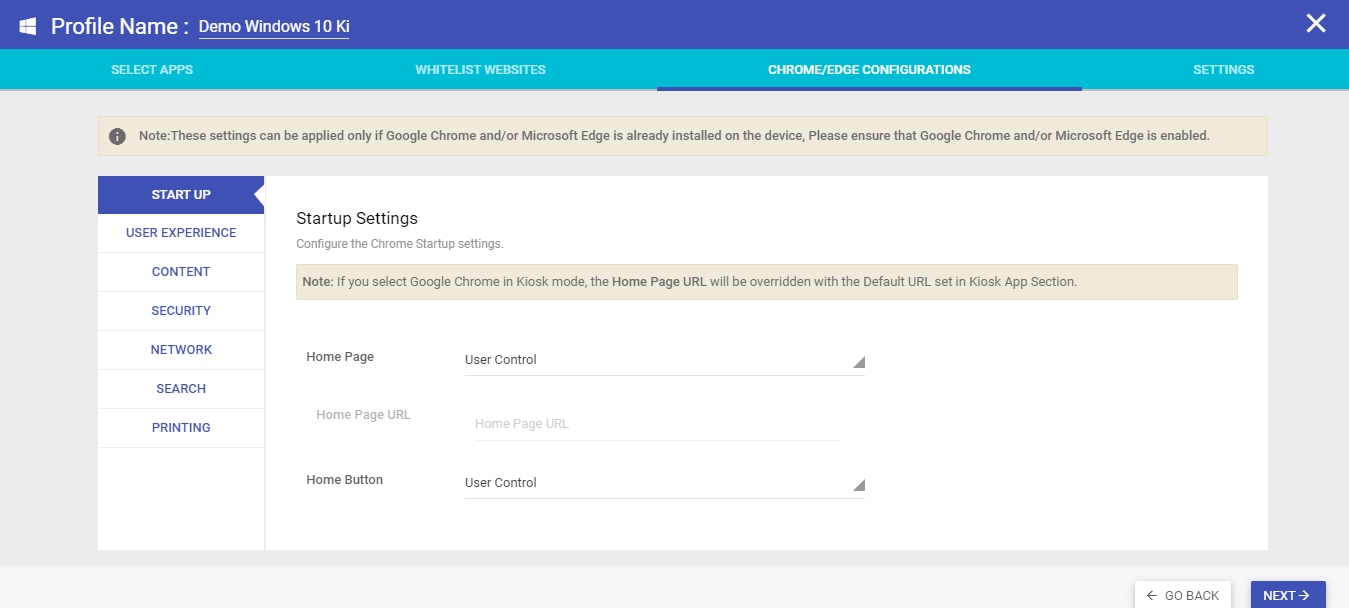Click the Home Page label

tap(340, 357)
